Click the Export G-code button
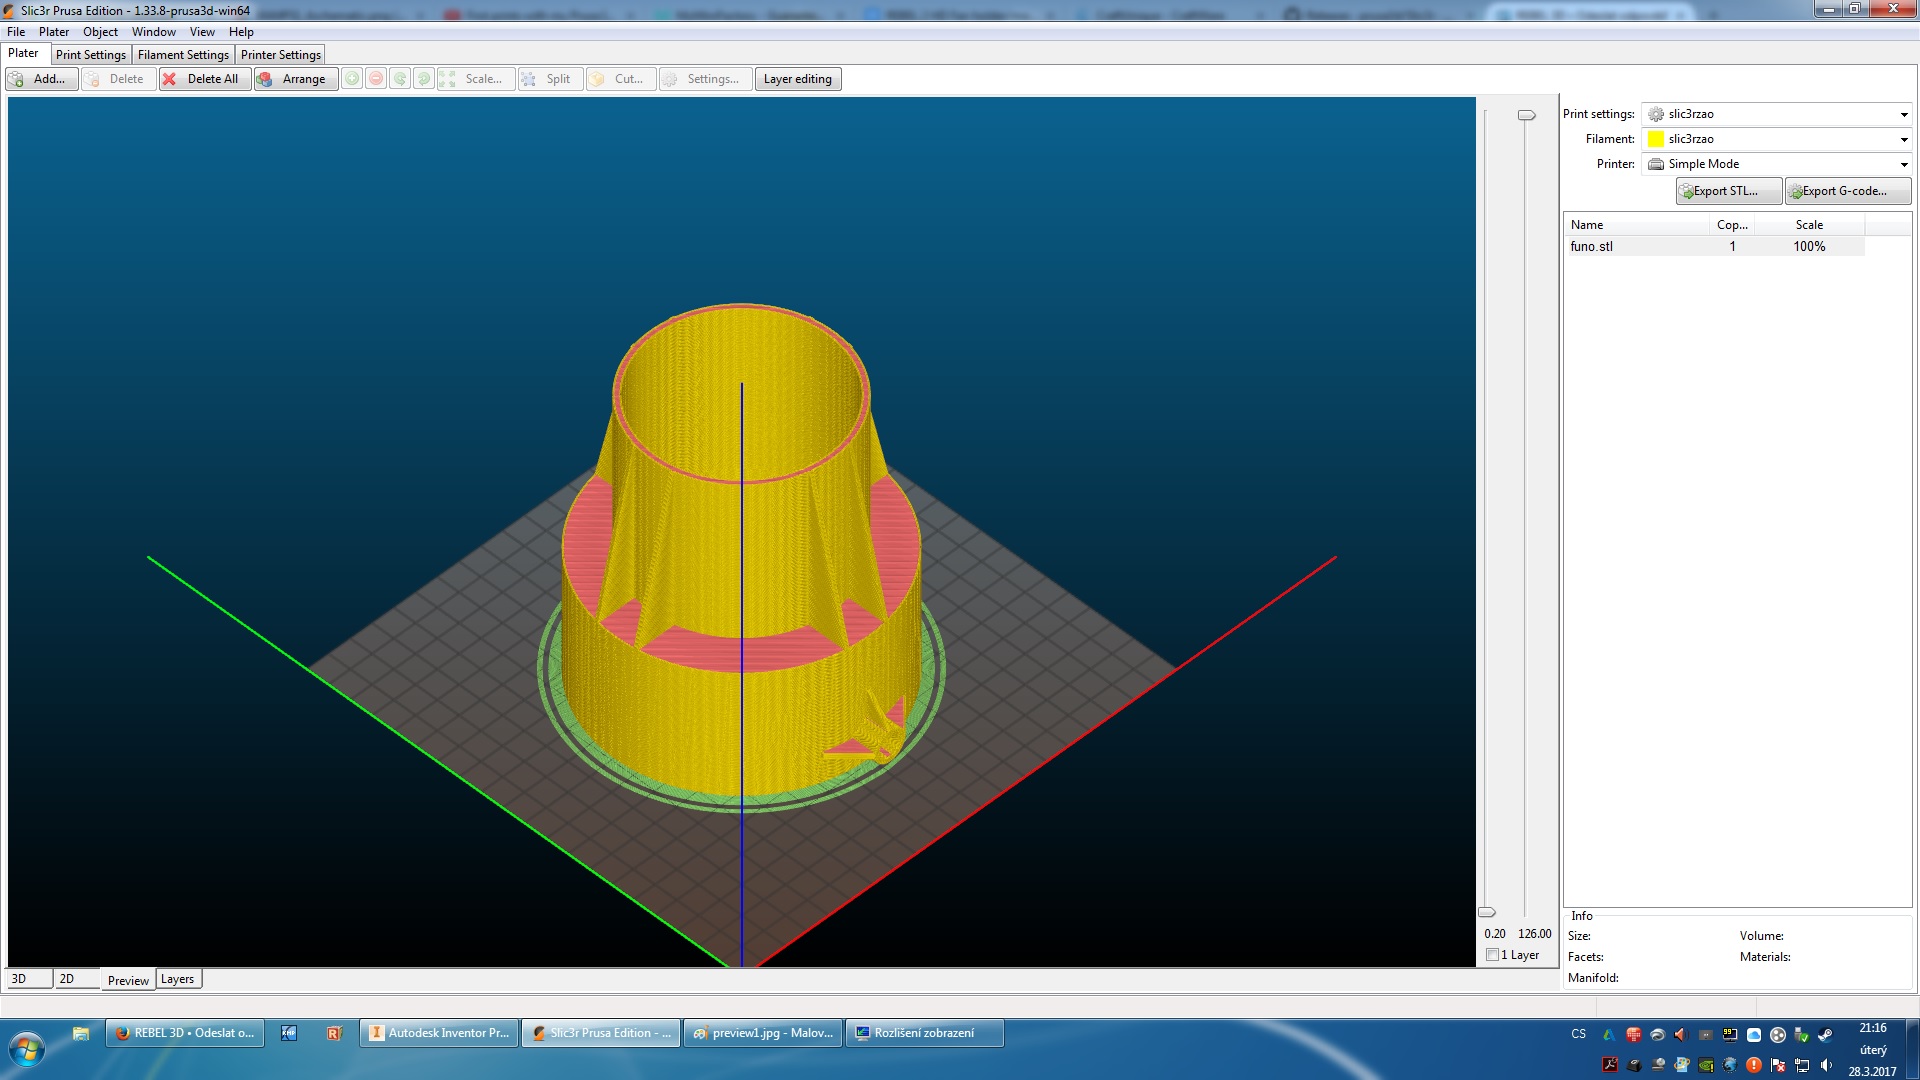 [x=1847, y=191]
